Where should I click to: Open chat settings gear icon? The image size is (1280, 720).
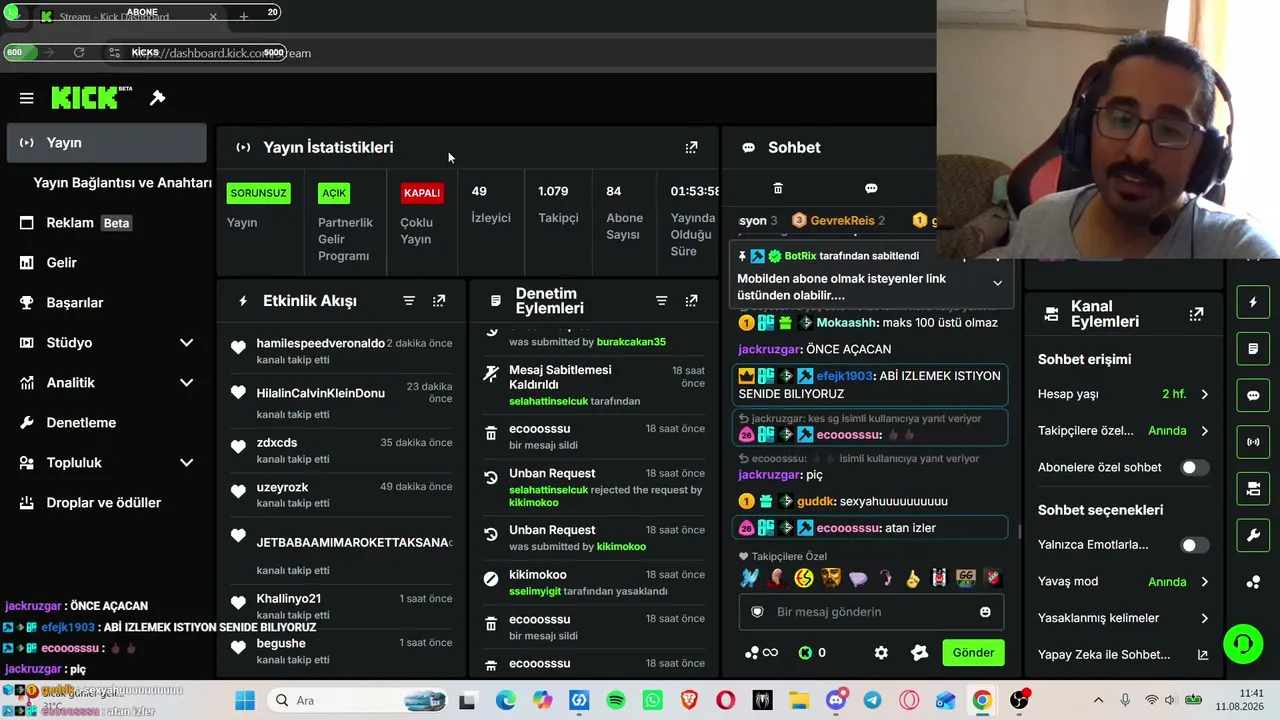click(x=881, y=653)
